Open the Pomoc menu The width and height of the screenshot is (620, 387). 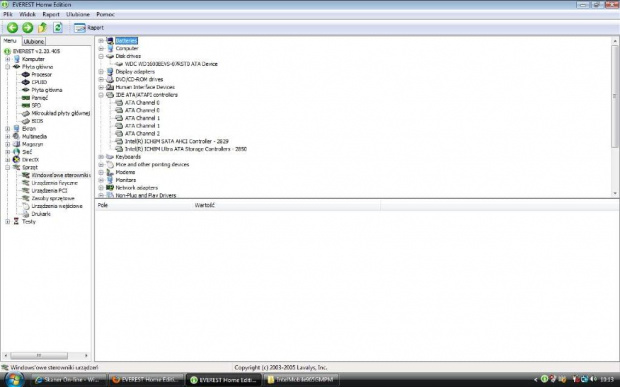pos(105,14)
